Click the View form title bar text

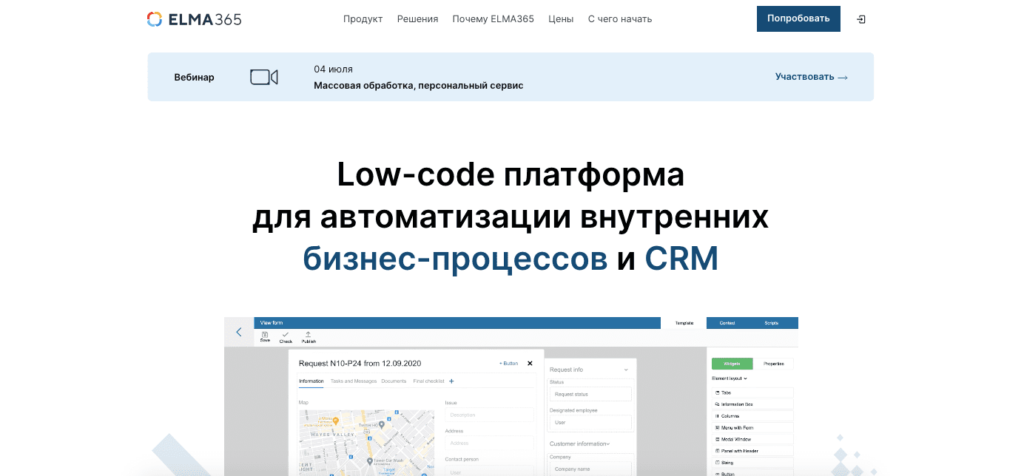tap(271, 323)
